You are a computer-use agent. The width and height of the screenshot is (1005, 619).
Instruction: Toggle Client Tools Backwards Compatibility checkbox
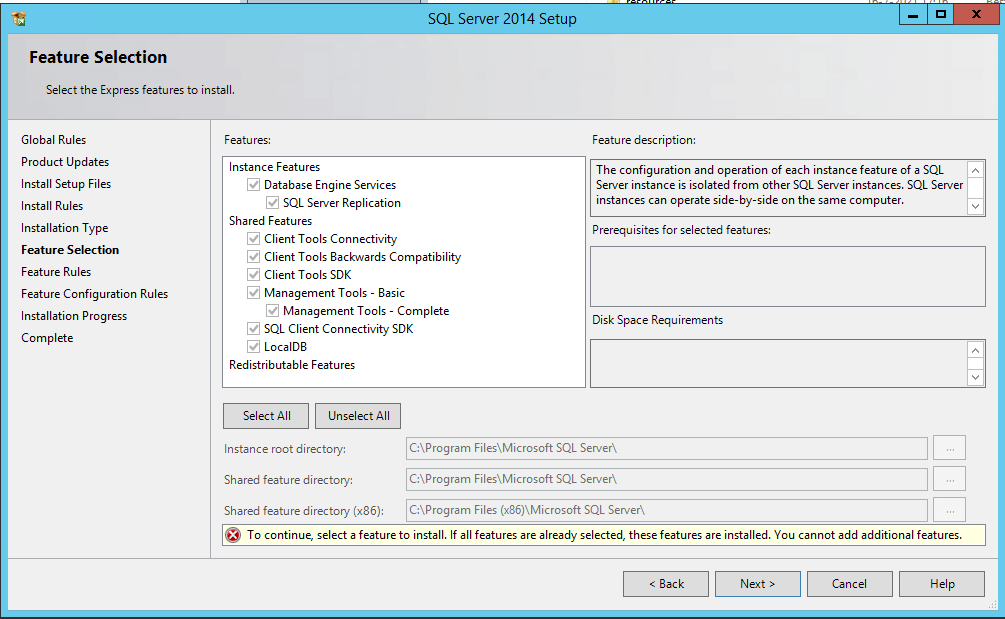tap(254, 256)
